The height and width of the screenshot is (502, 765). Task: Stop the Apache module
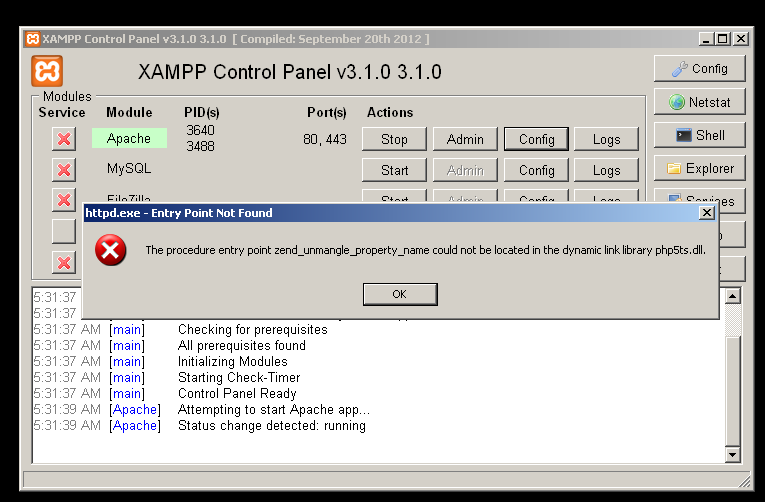[394, 139]
